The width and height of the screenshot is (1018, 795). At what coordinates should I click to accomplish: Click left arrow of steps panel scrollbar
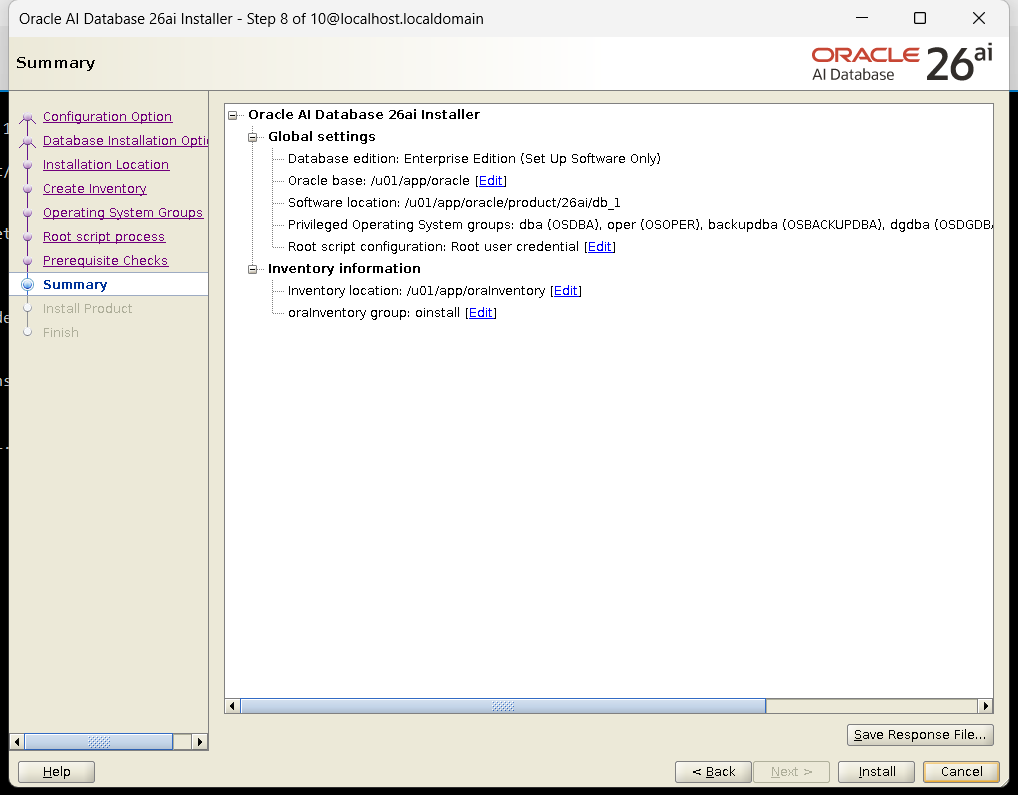17,742
